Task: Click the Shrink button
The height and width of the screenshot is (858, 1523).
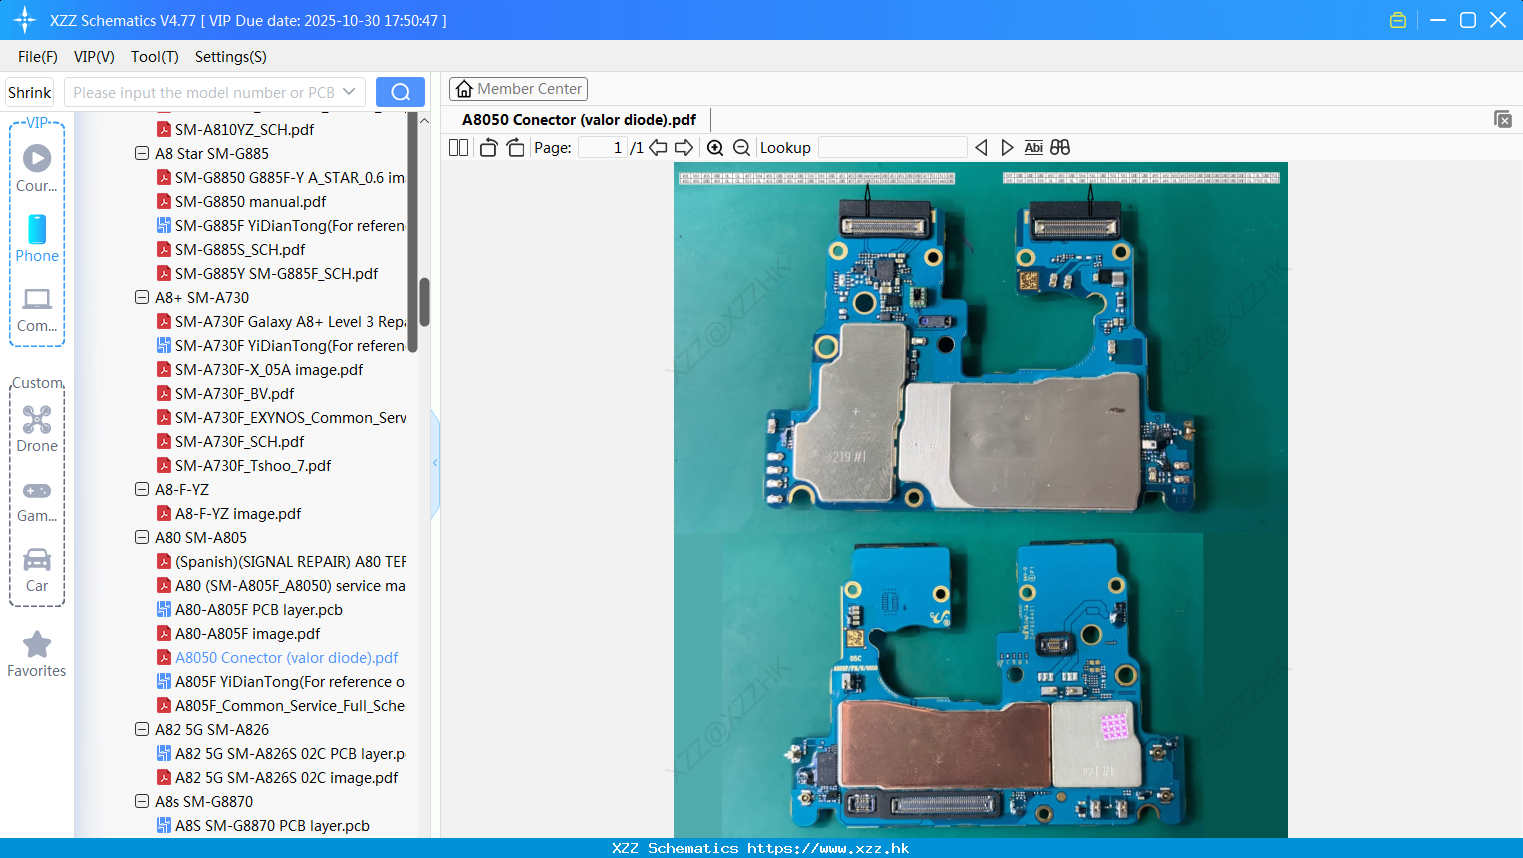Action: pos(30,92)
